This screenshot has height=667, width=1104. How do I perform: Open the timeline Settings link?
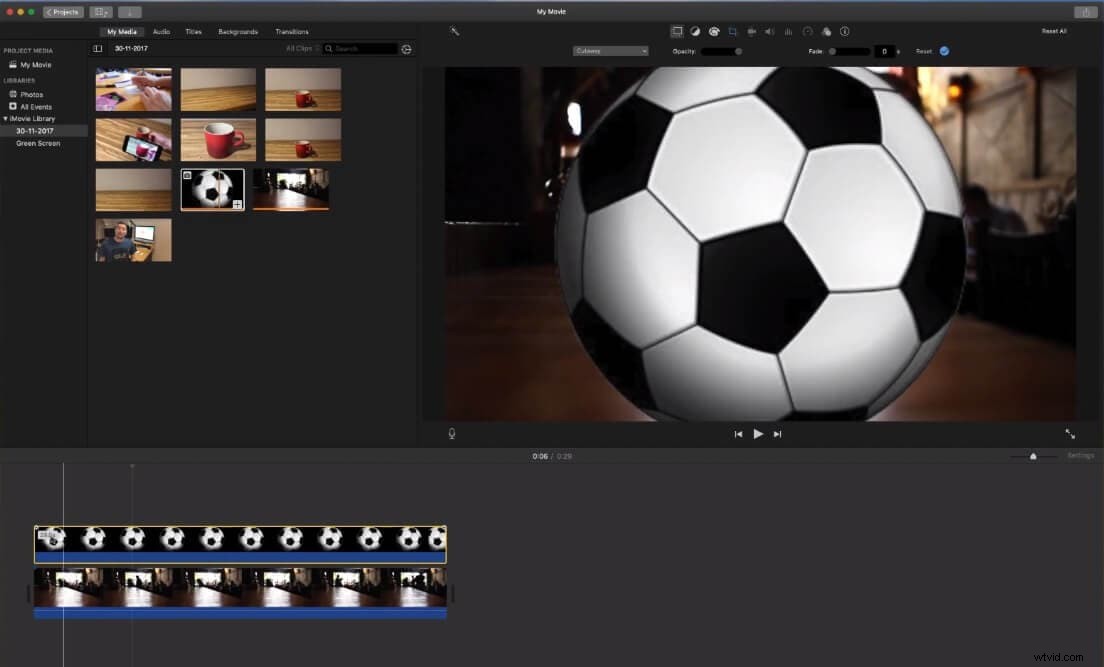pyautogui.click(x=1081, y=455)
